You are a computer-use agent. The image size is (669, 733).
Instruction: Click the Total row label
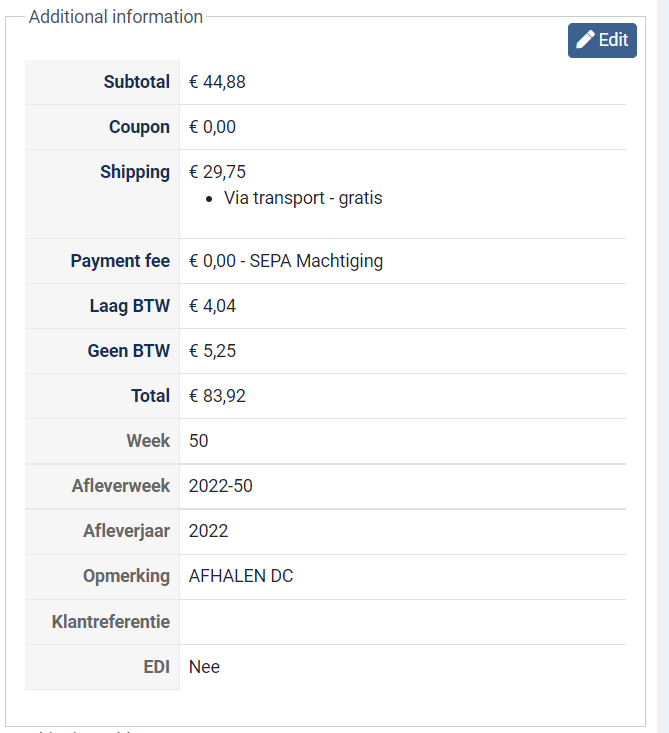(150, 396)
